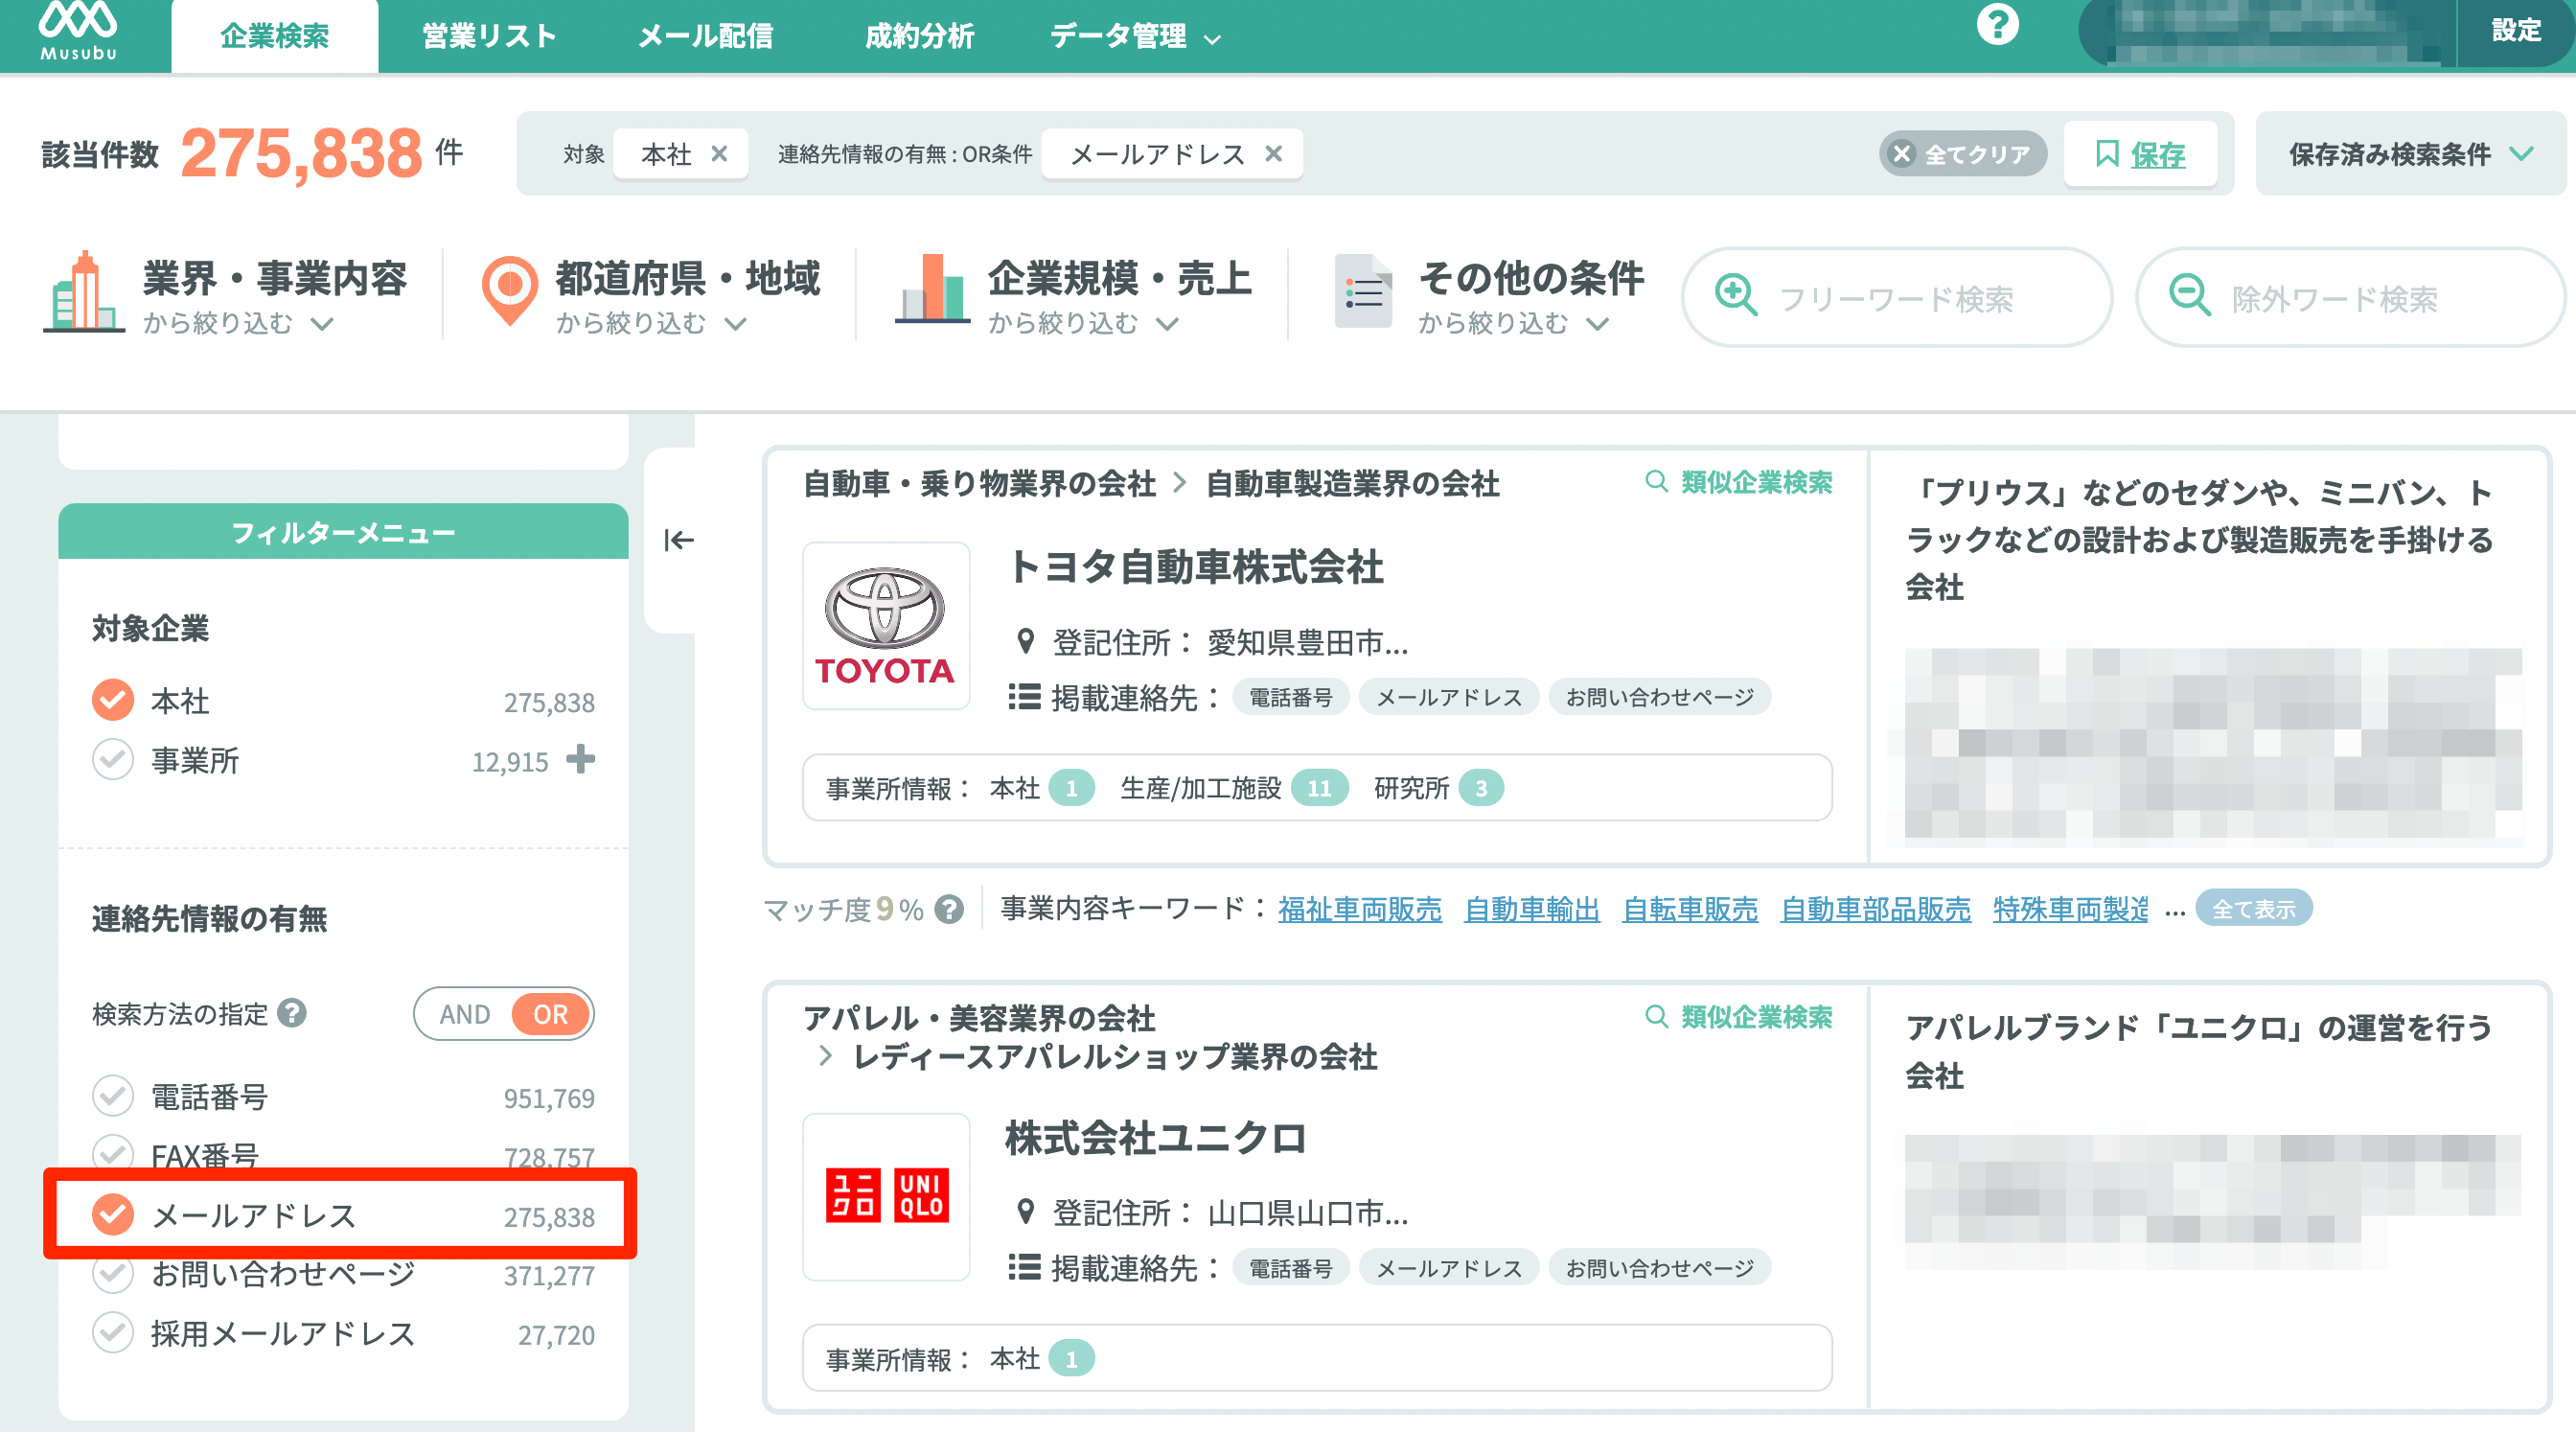Image resolution: width=2576 pixels, height=1432 pixels.
Task: Check 電話番号 contact filter
Action: [x=113, y=1096]
